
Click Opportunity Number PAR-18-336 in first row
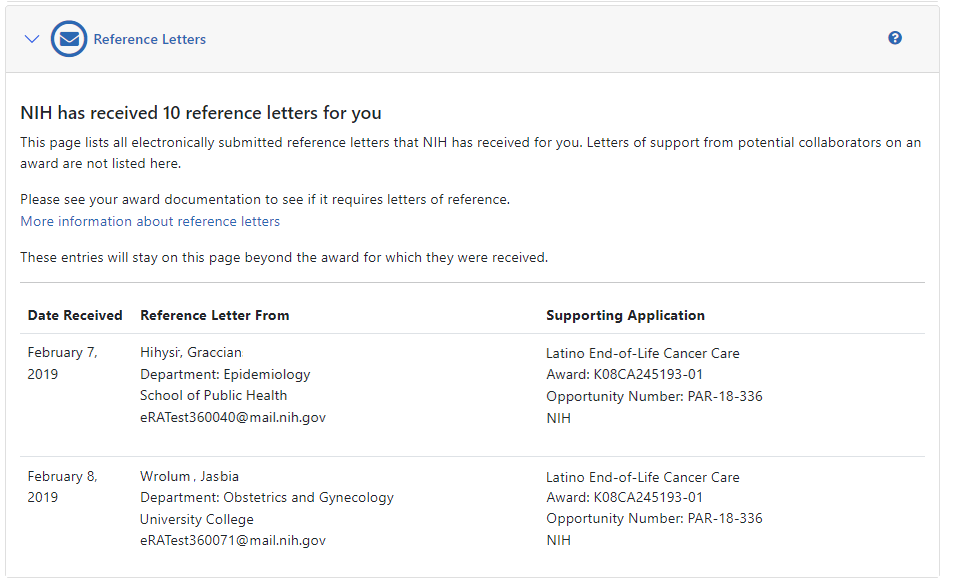[x=654, y=396]
